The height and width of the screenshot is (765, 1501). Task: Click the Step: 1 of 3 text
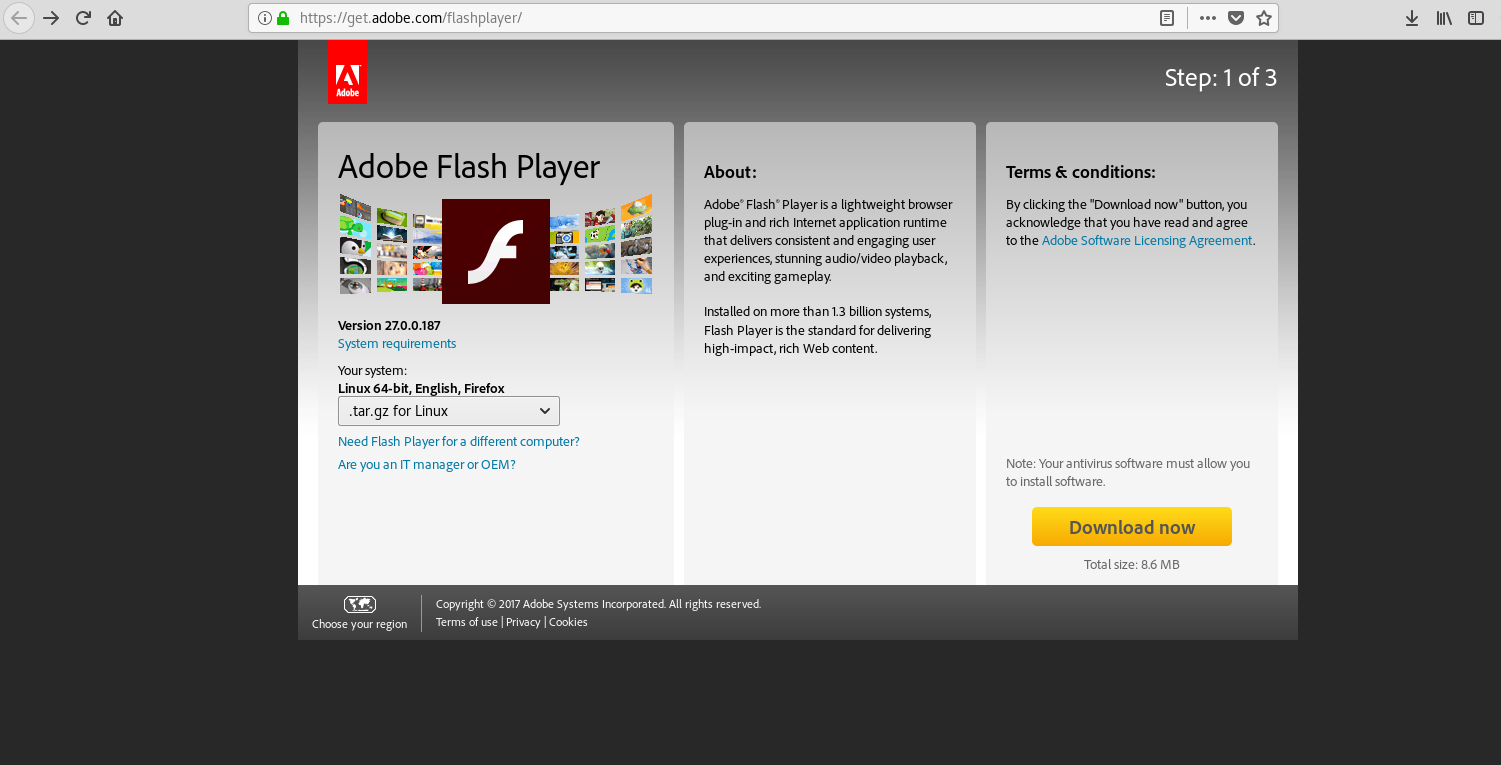click(1221, 78)
